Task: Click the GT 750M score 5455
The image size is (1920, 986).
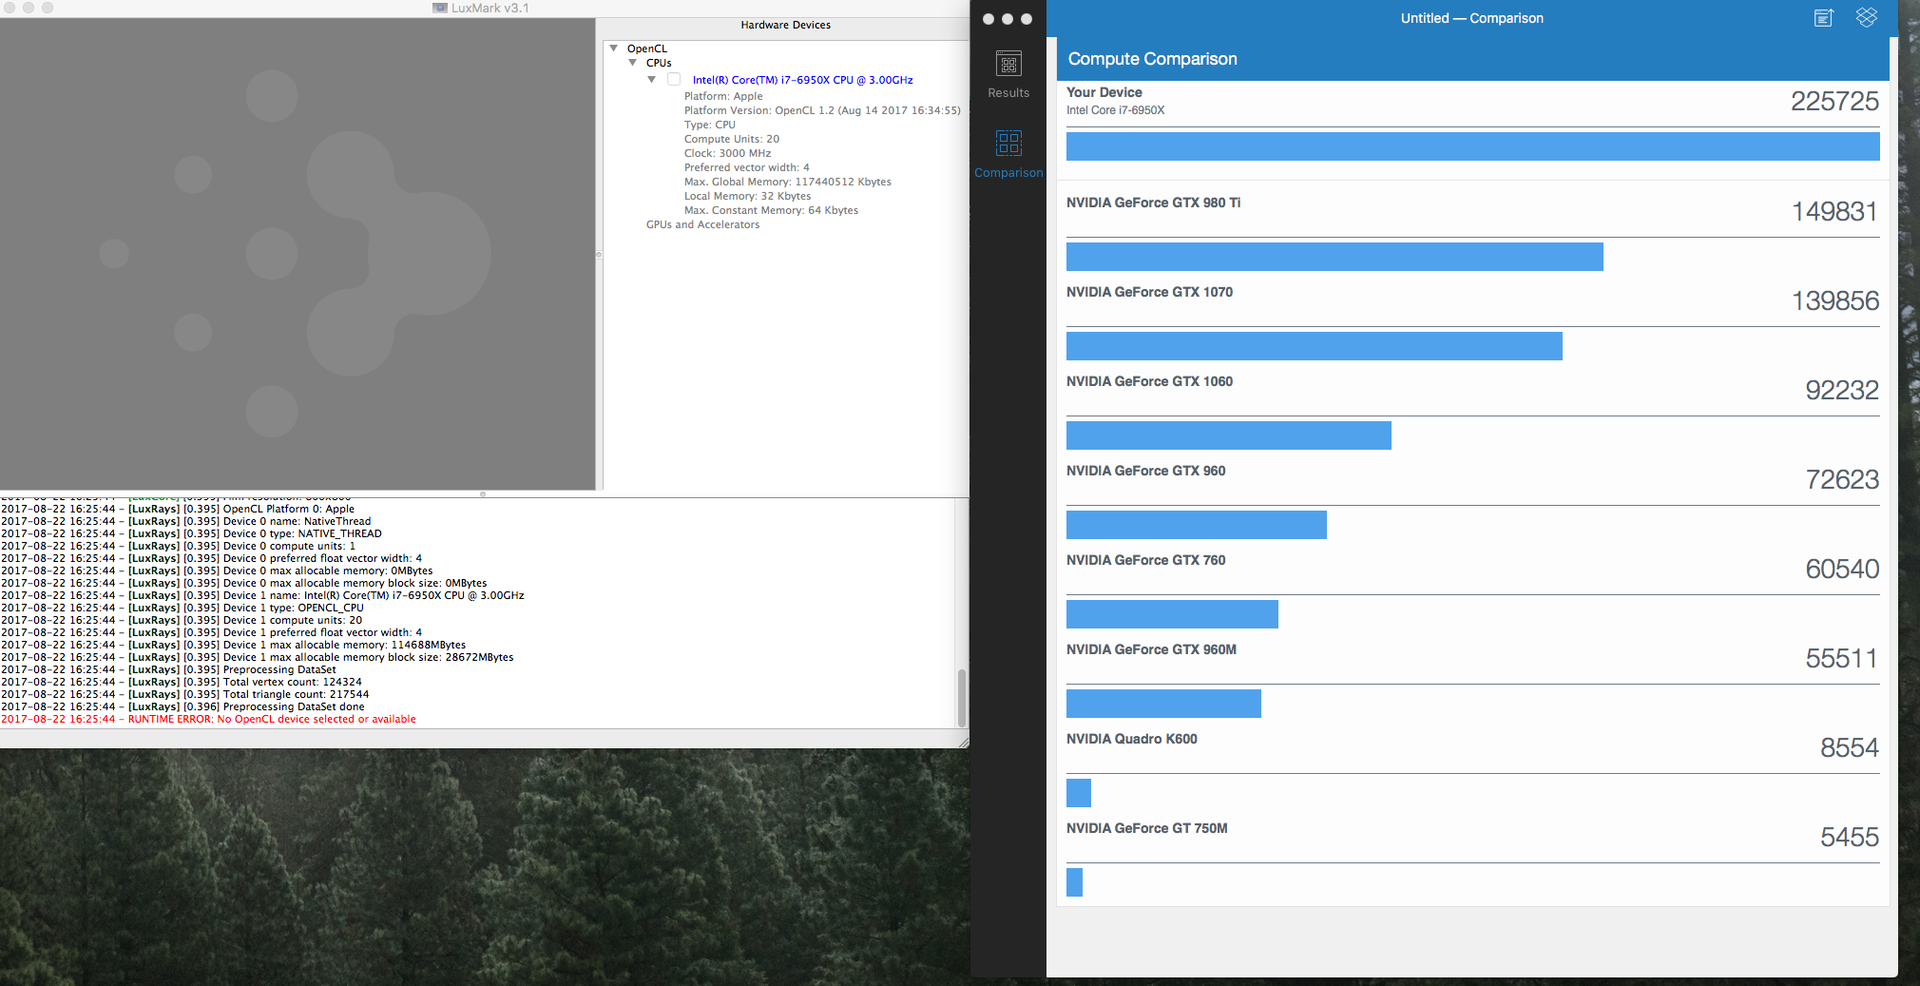Action: click(x=1850, y=837)
